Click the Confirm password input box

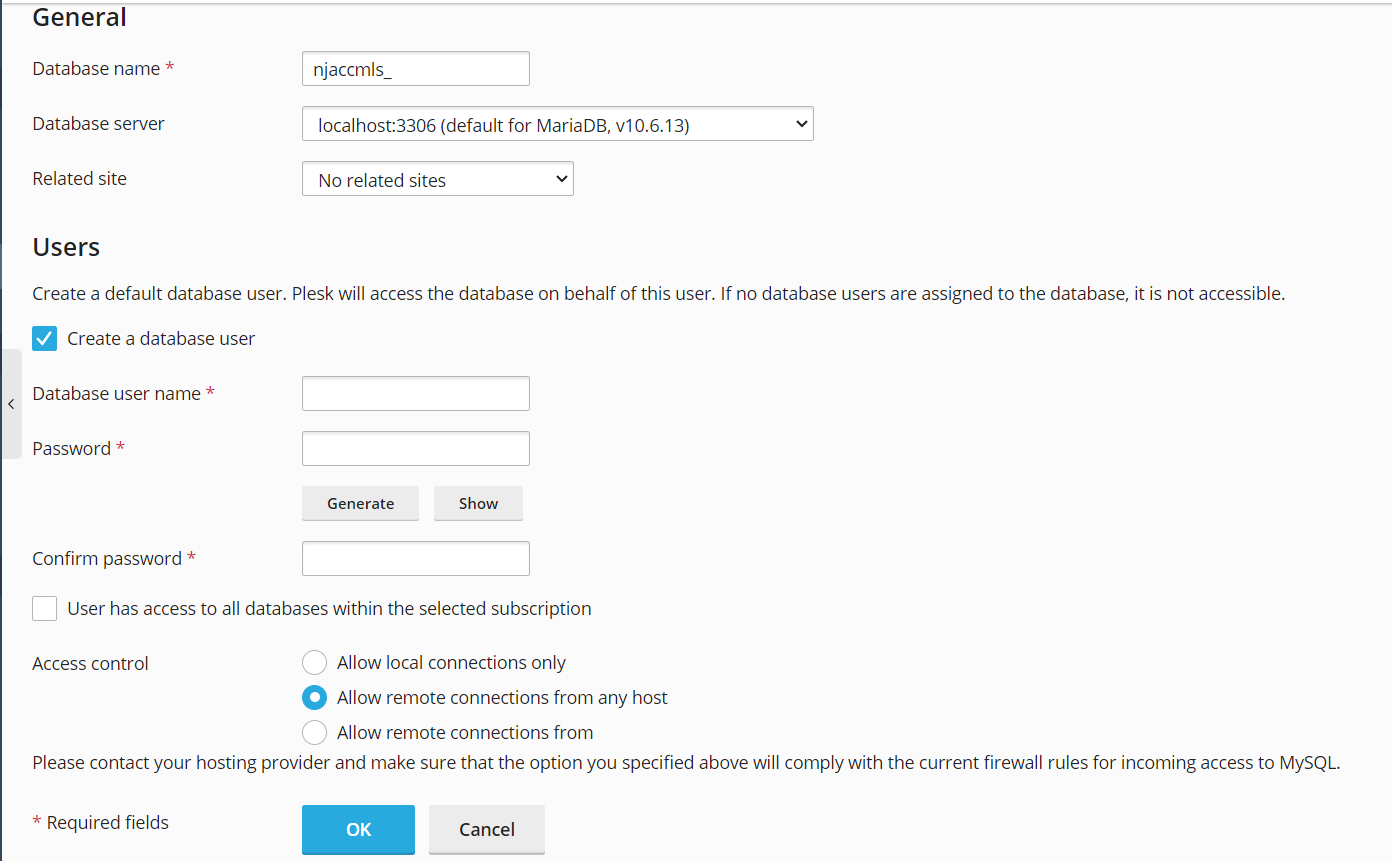(x=415, y=559)
